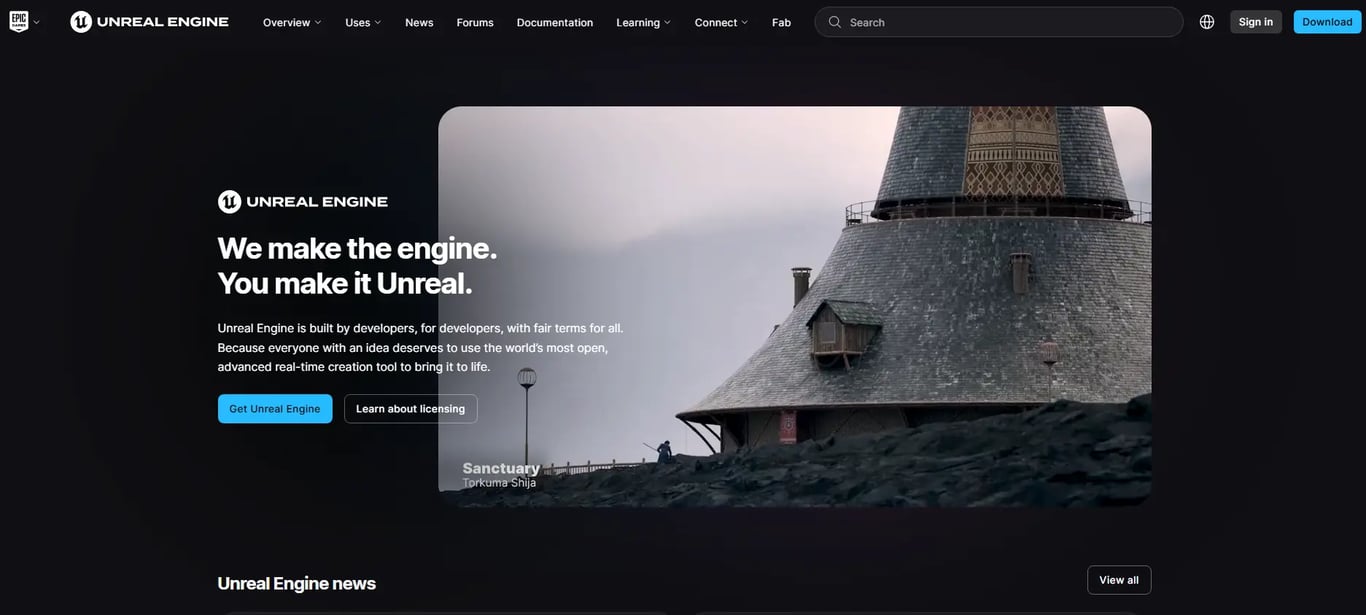Open the Forums link
The width and height of the screenshot is (1366, 615).
point(475,22)
